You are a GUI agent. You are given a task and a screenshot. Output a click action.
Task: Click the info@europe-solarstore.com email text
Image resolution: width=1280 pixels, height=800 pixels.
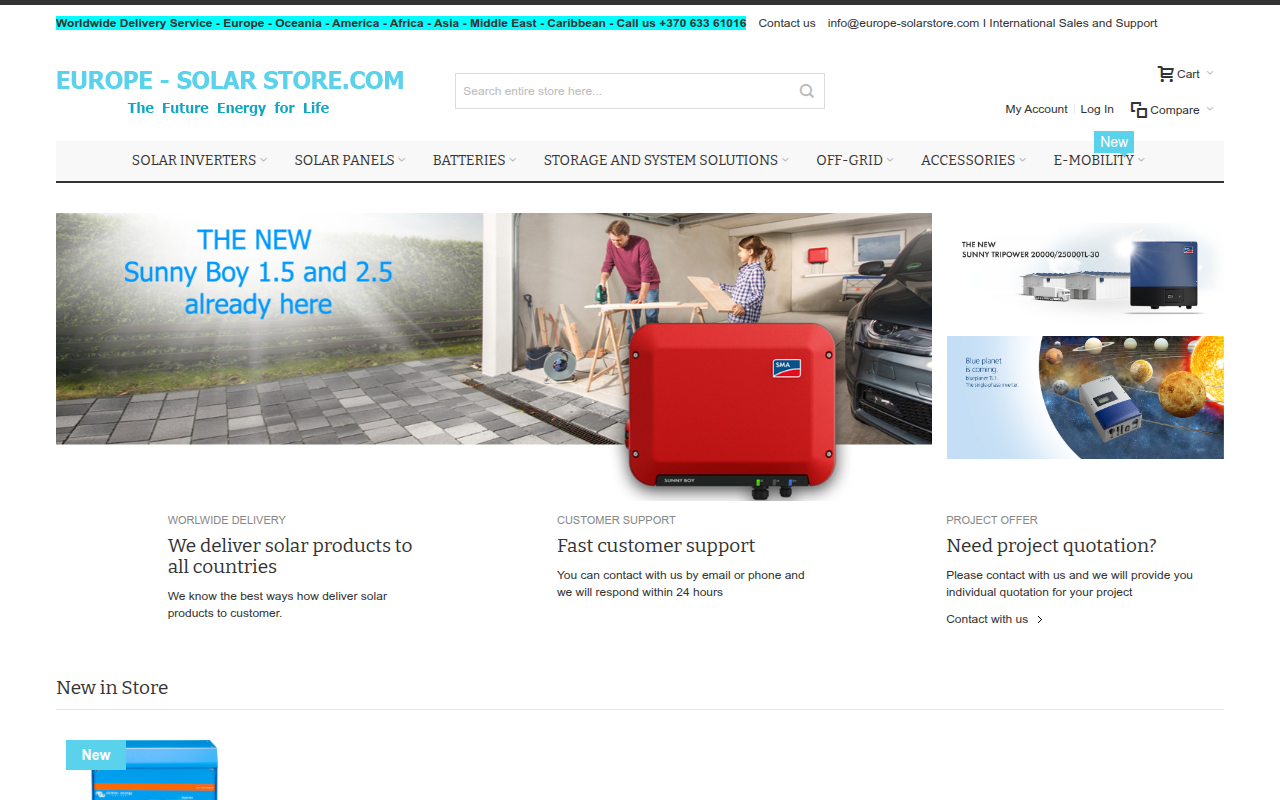pyautogui.click(x=903, y=23)
